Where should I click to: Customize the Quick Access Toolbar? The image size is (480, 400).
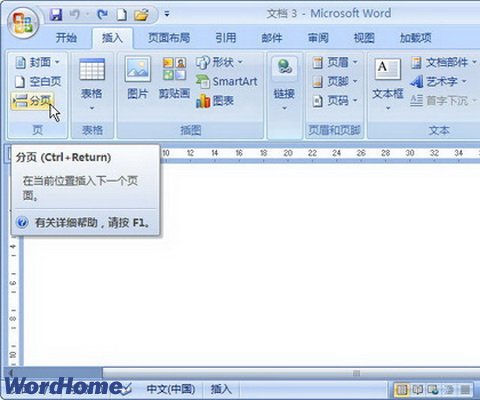click(167, 14)
